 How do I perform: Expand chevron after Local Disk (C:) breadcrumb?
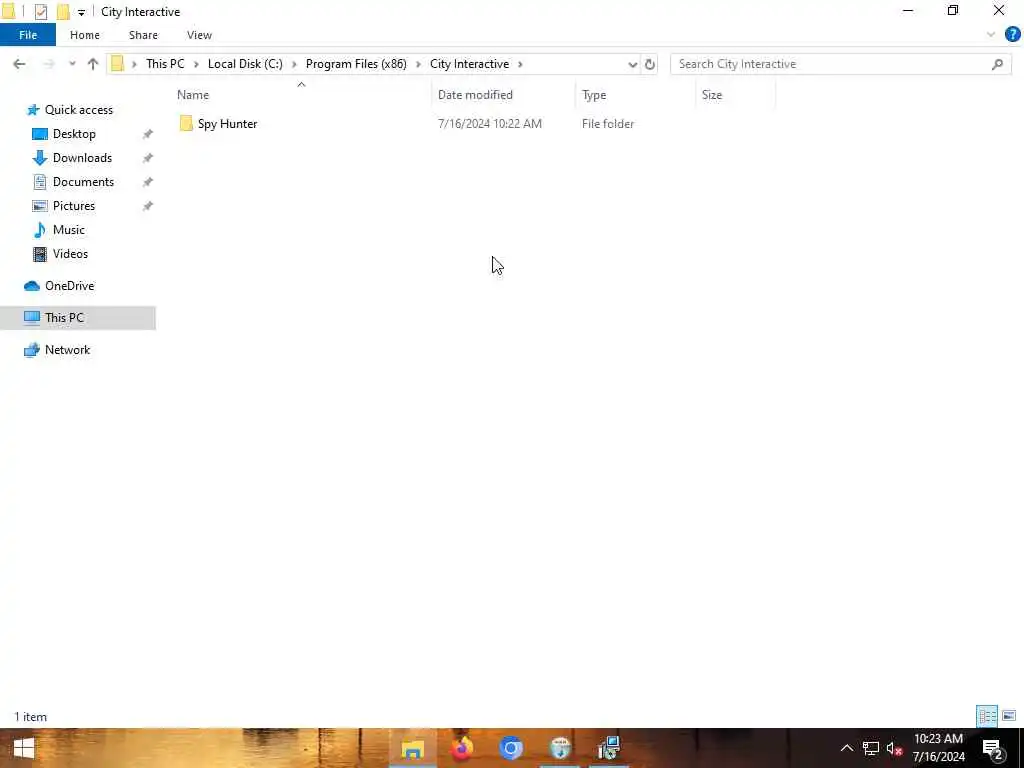point(295,64)
